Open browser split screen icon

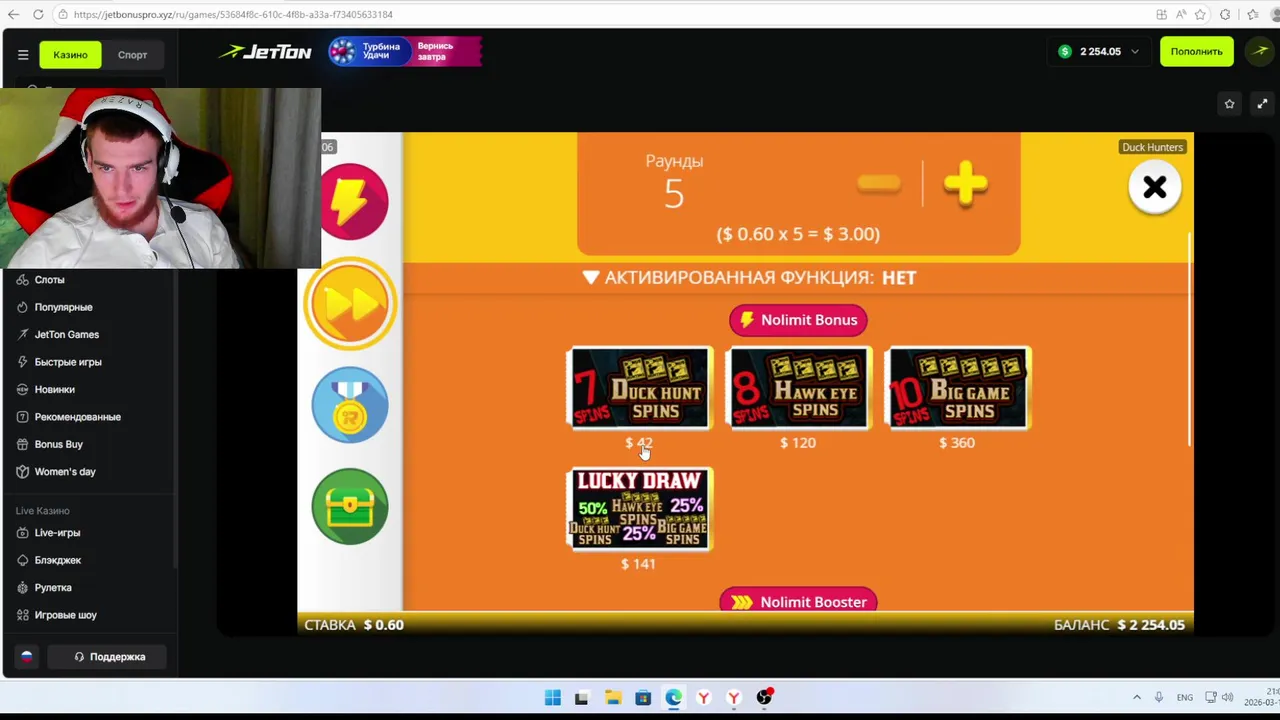1161,14
